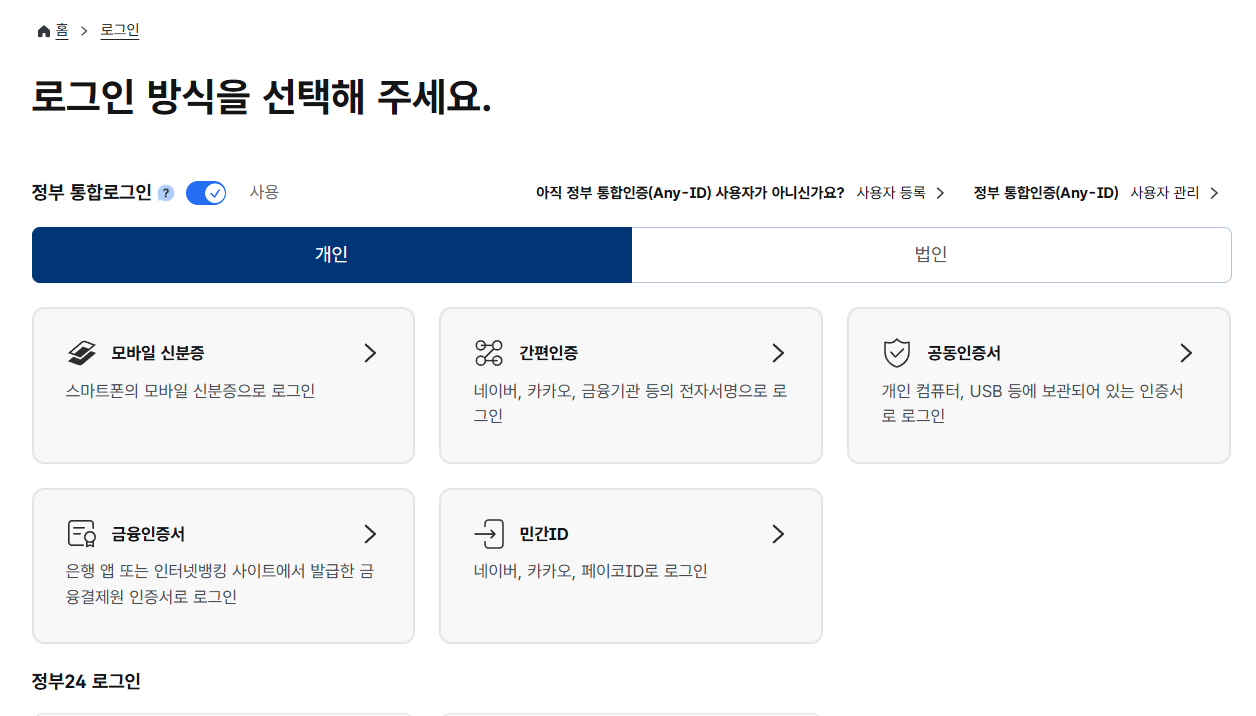Choose the 민간ID login title
Viewport: 1256px width, 716px height.
(544, 534)
